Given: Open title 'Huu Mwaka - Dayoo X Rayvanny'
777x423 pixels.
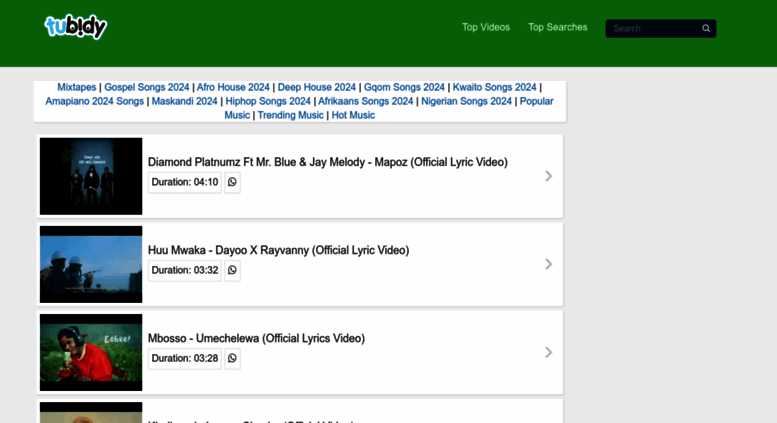Looking at the screenshot, I should (278, 250).
